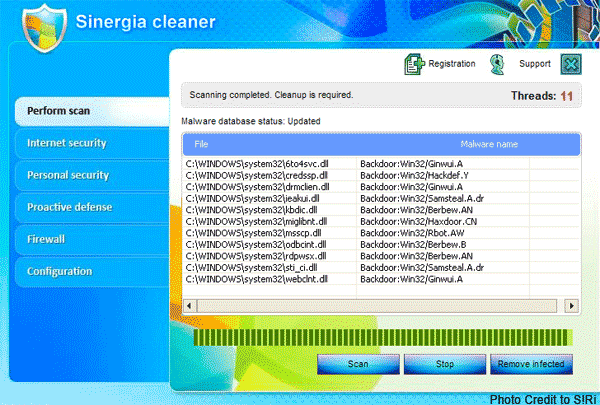Click the Sinergia cleaner shield logo
The width and height of the screenshot is (600, 405).
pyautogui.click(x=45, y=28)
